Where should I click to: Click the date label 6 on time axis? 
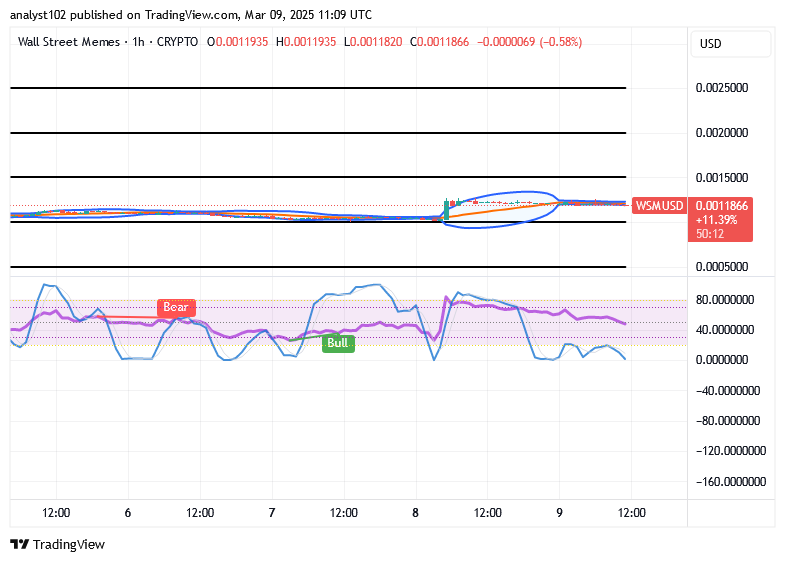tap(128, 513)
